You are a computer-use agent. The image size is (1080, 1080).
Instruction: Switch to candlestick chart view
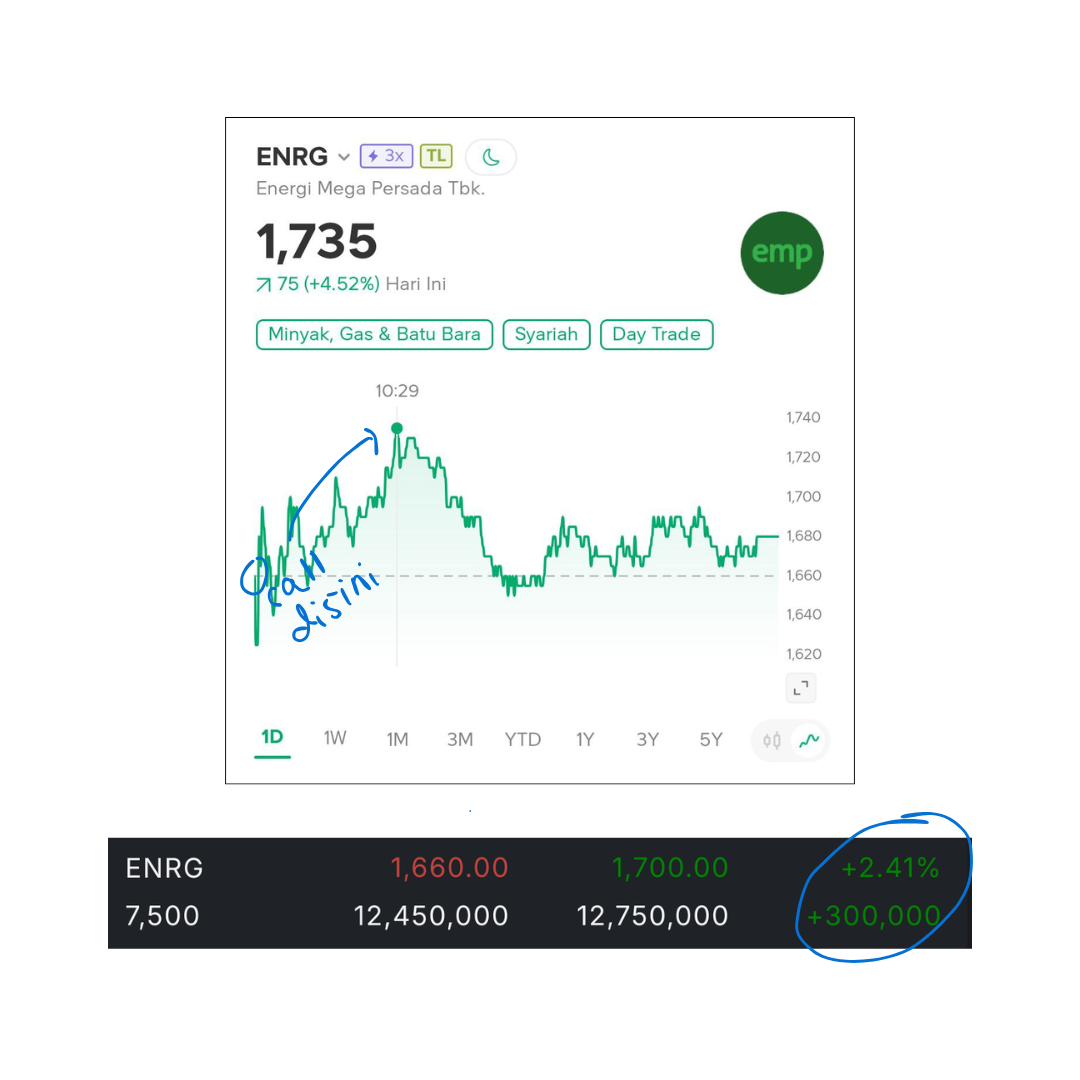(771, 741)
